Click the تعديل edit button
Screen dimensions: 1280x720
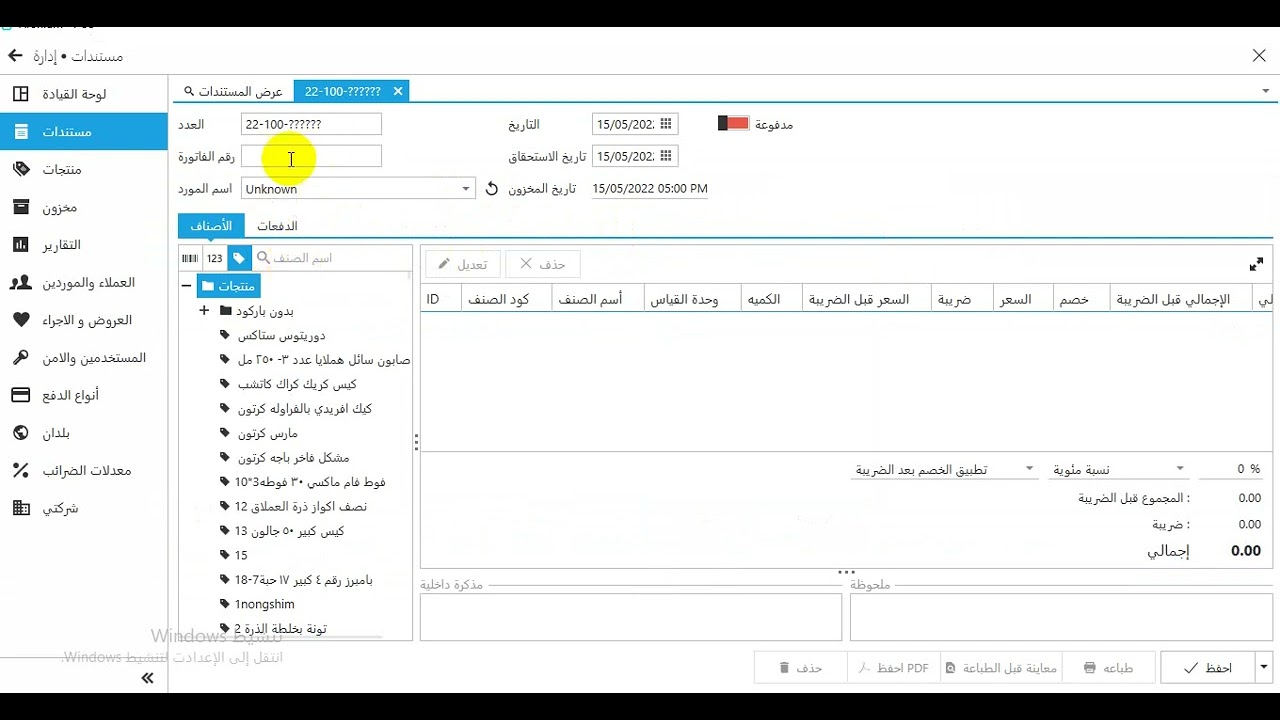click(x=462, y=264)
